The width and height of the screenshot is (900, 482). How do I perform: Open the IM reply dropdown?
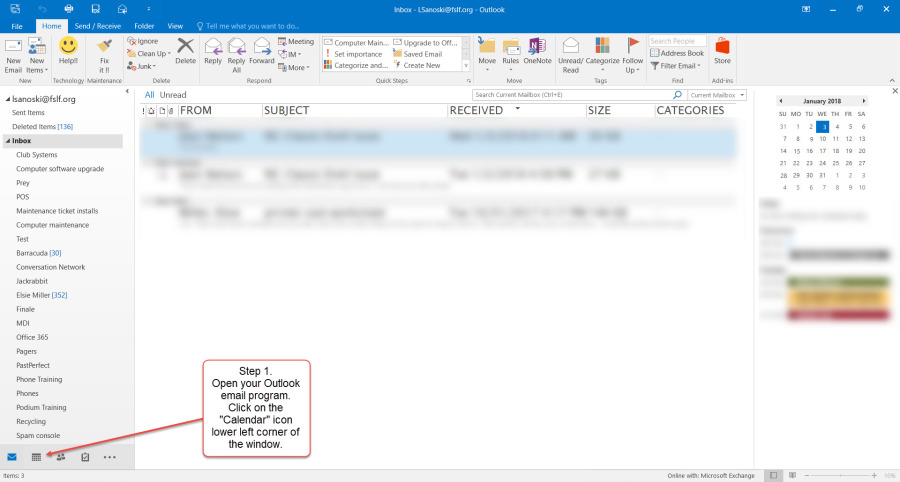[x=290, y=55]
